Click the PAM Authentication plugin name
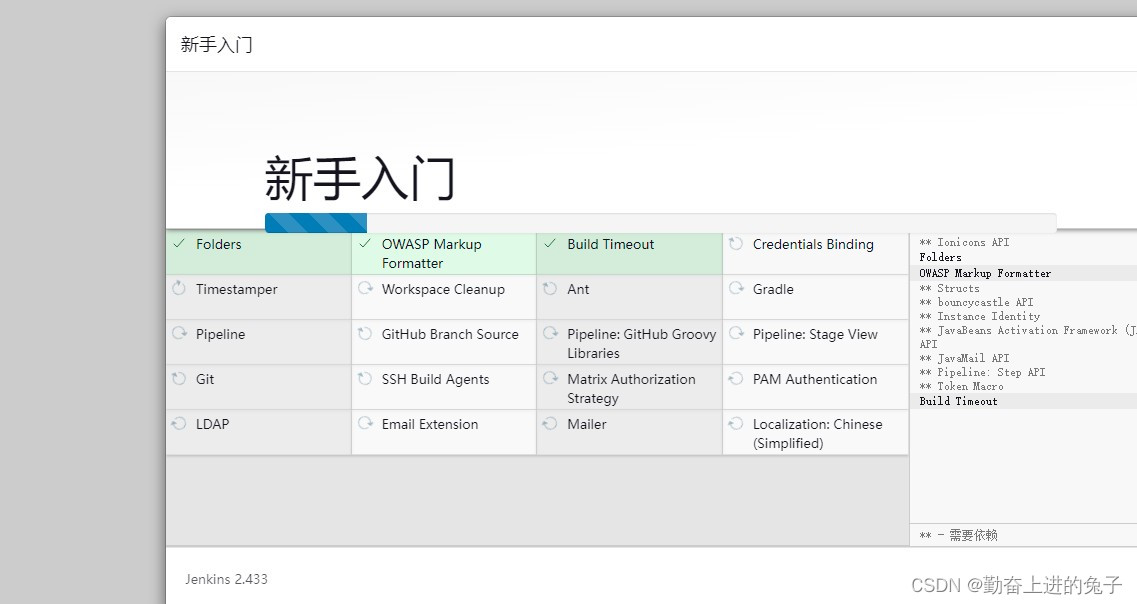This screenshot has height=604, width=1137. click(814, 379)
